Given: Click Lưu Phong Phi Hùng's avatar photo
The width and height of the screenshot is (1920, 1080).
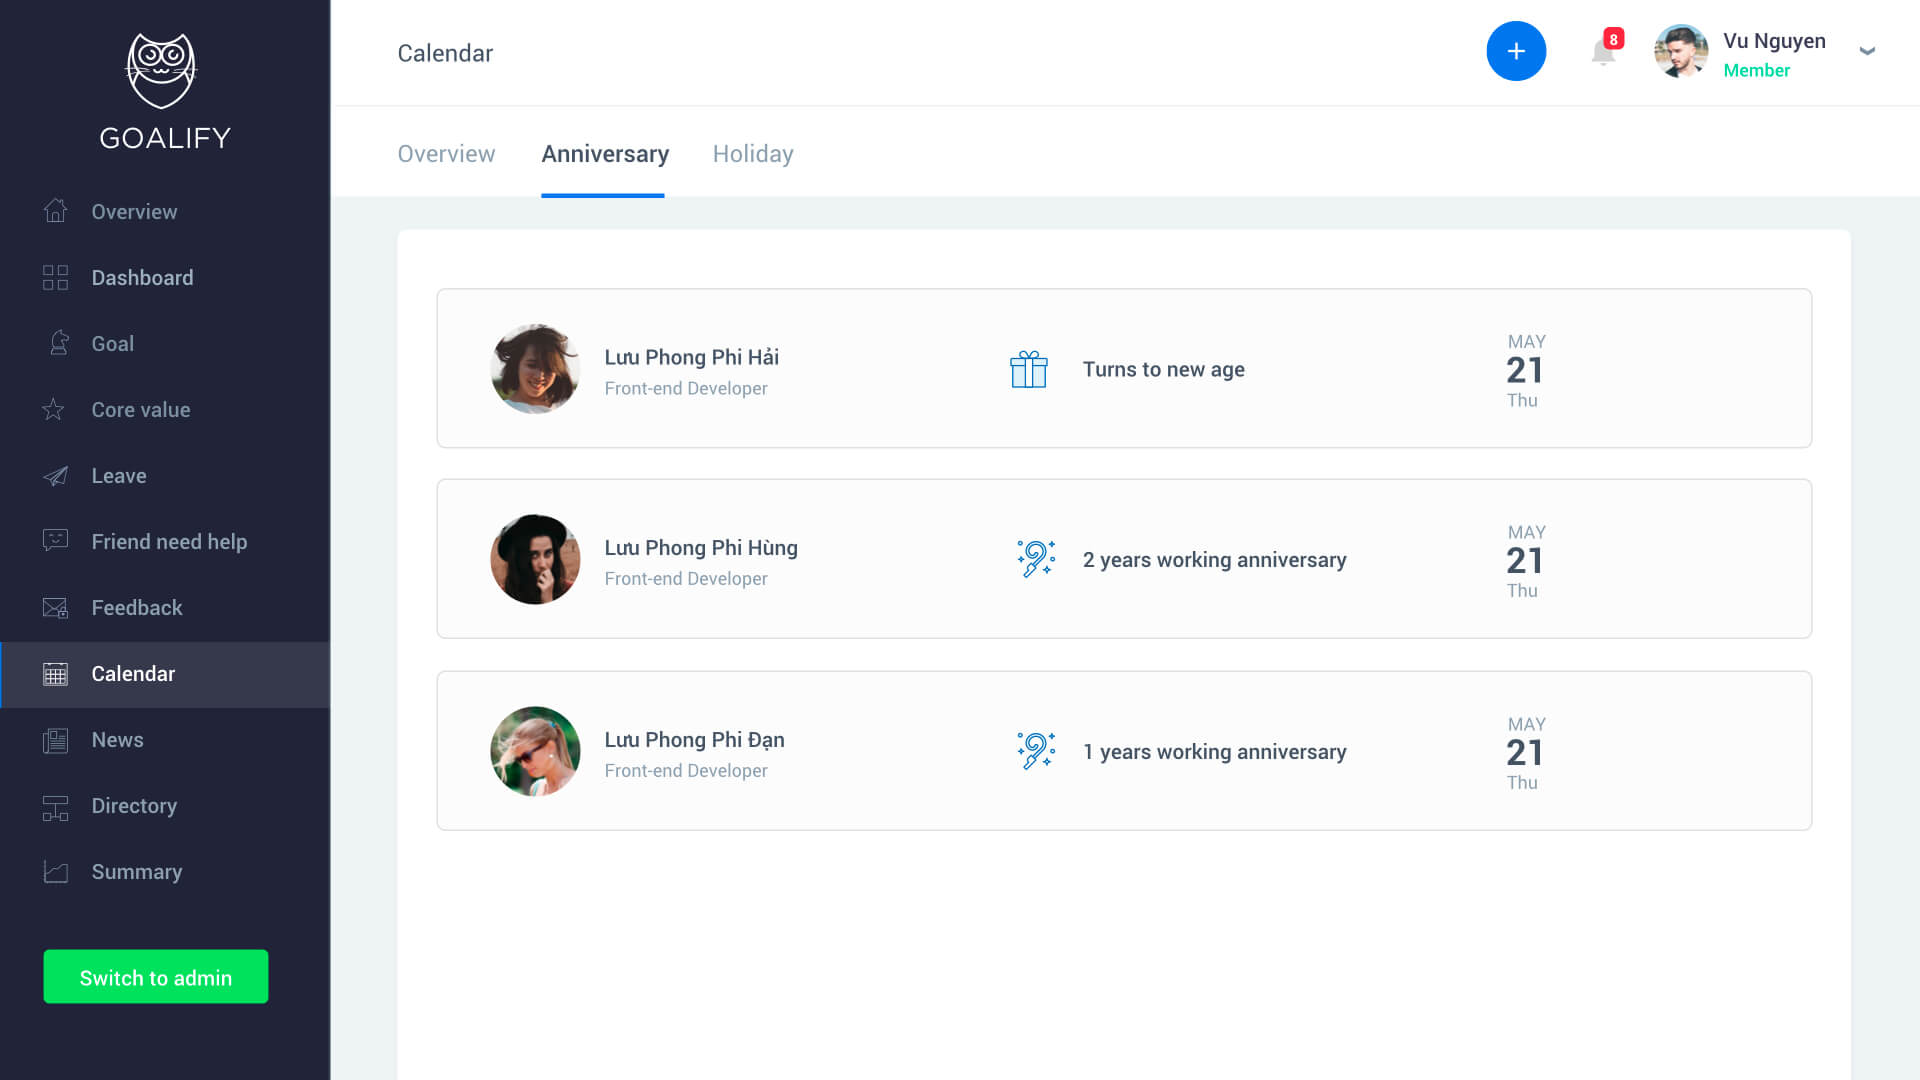Looking at the screenshot, I should pos(535,559).
